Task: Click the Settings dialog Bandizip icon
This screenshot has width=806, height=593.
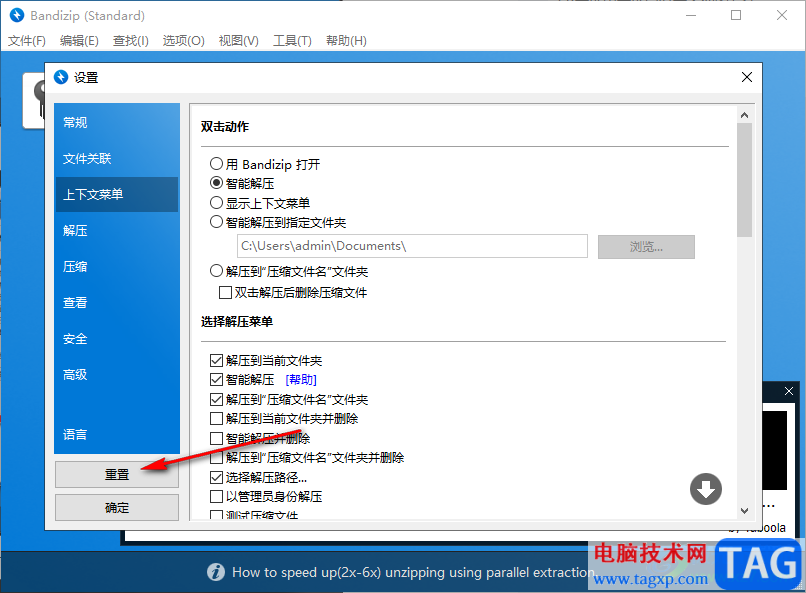Action: [61, 77]
